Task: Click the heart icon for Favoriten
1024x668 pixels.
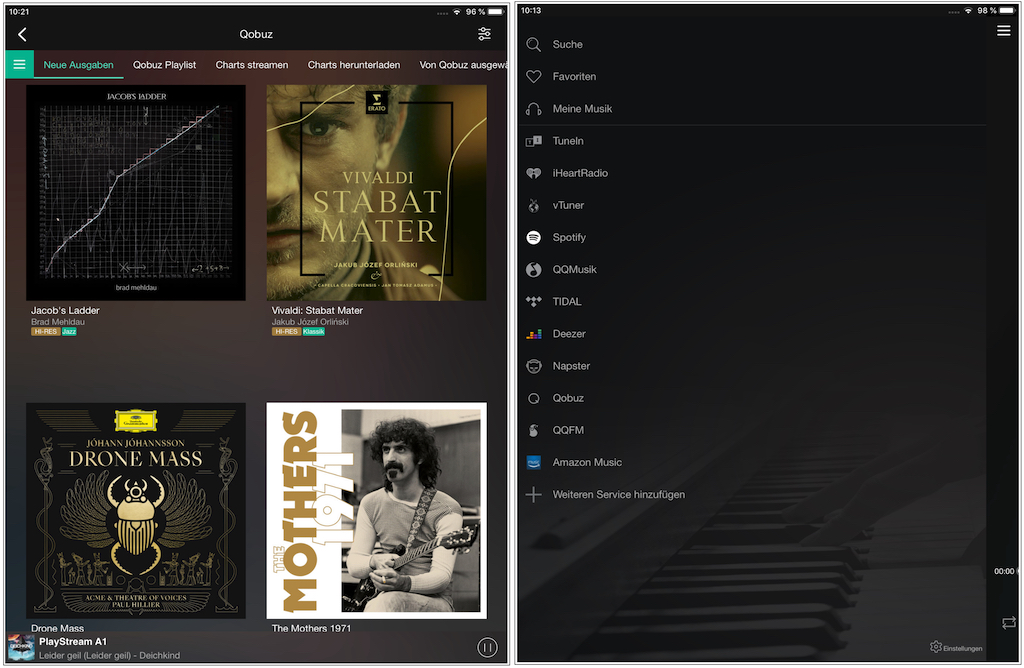Action: (534, 76)
